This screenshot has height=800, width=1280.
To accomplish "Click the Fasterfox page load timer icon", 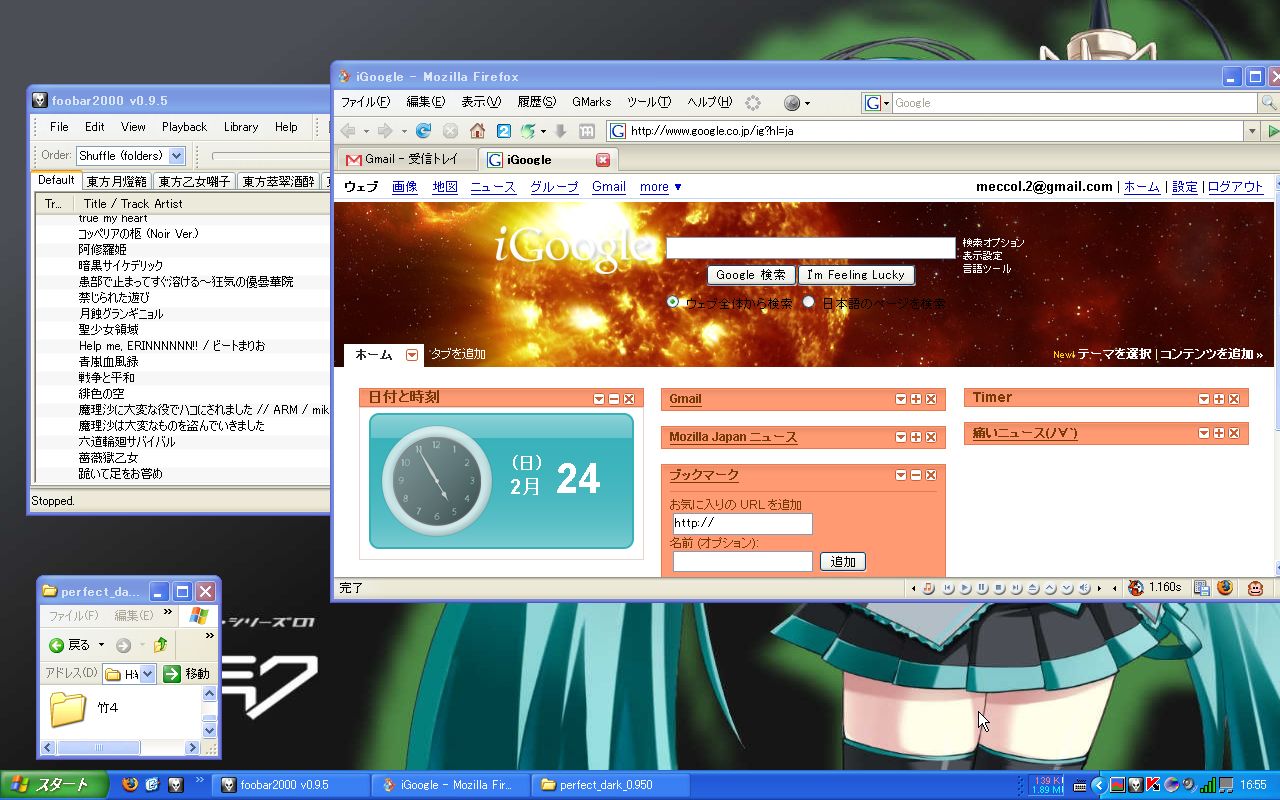I will (1136, 588).
